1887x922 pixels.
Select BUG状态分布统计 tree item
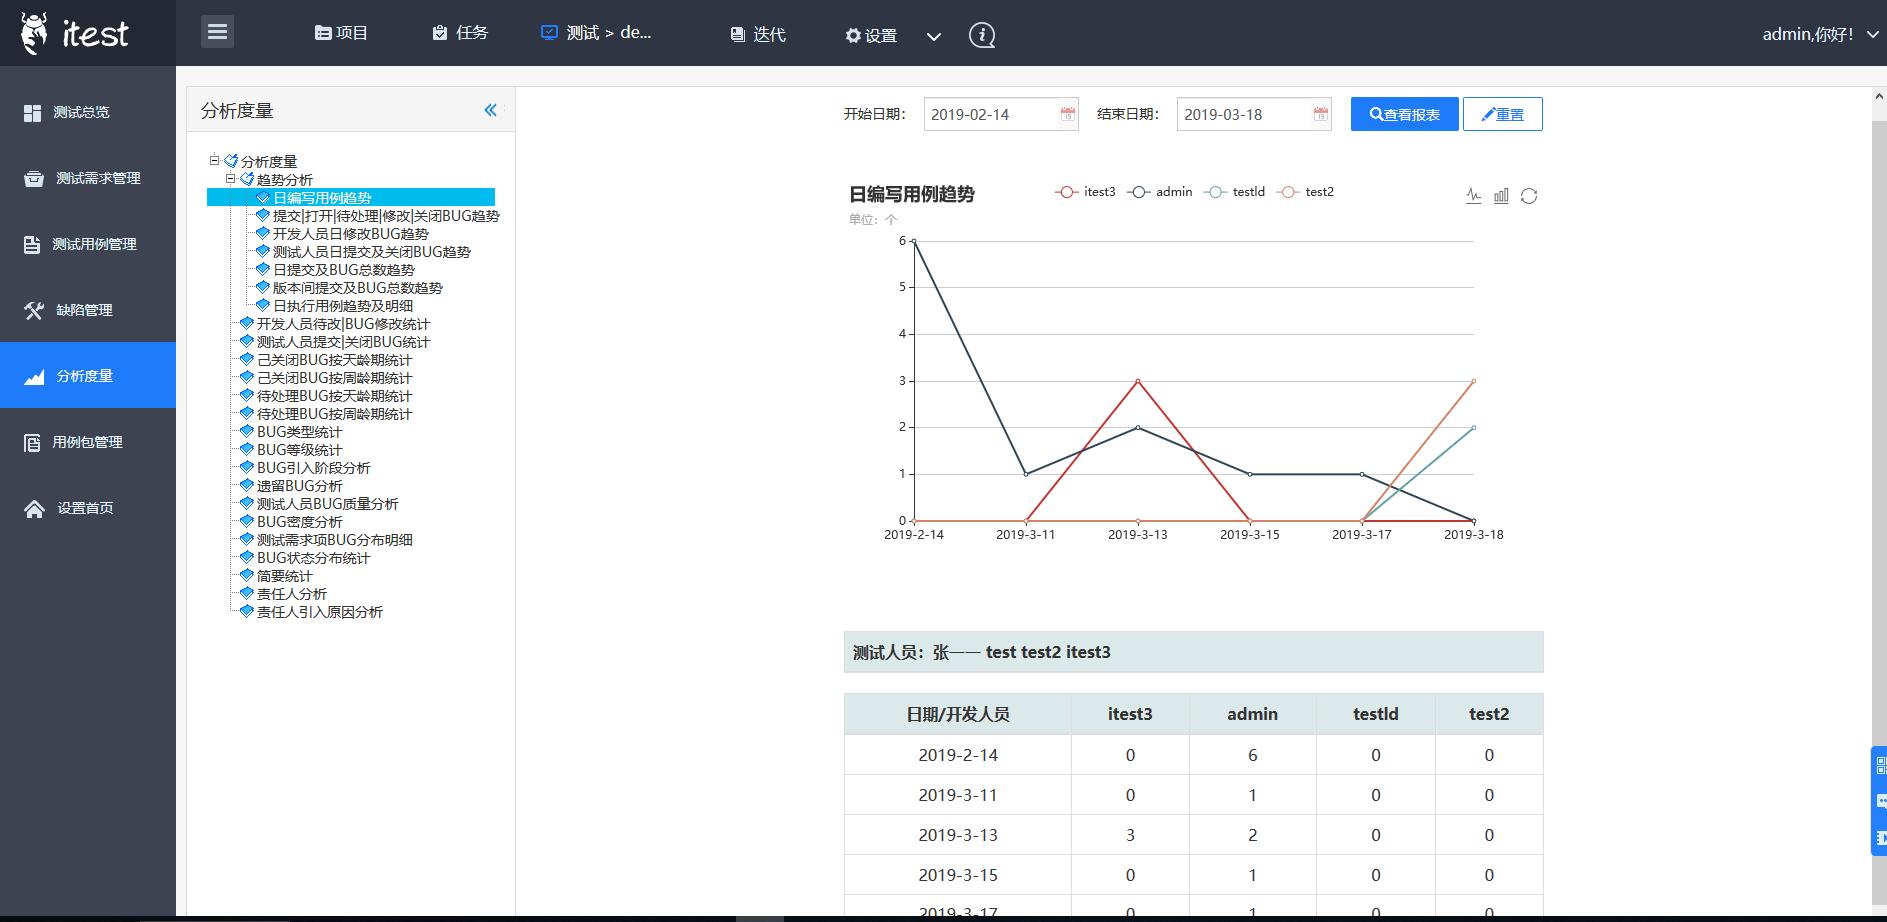(313, 558)
